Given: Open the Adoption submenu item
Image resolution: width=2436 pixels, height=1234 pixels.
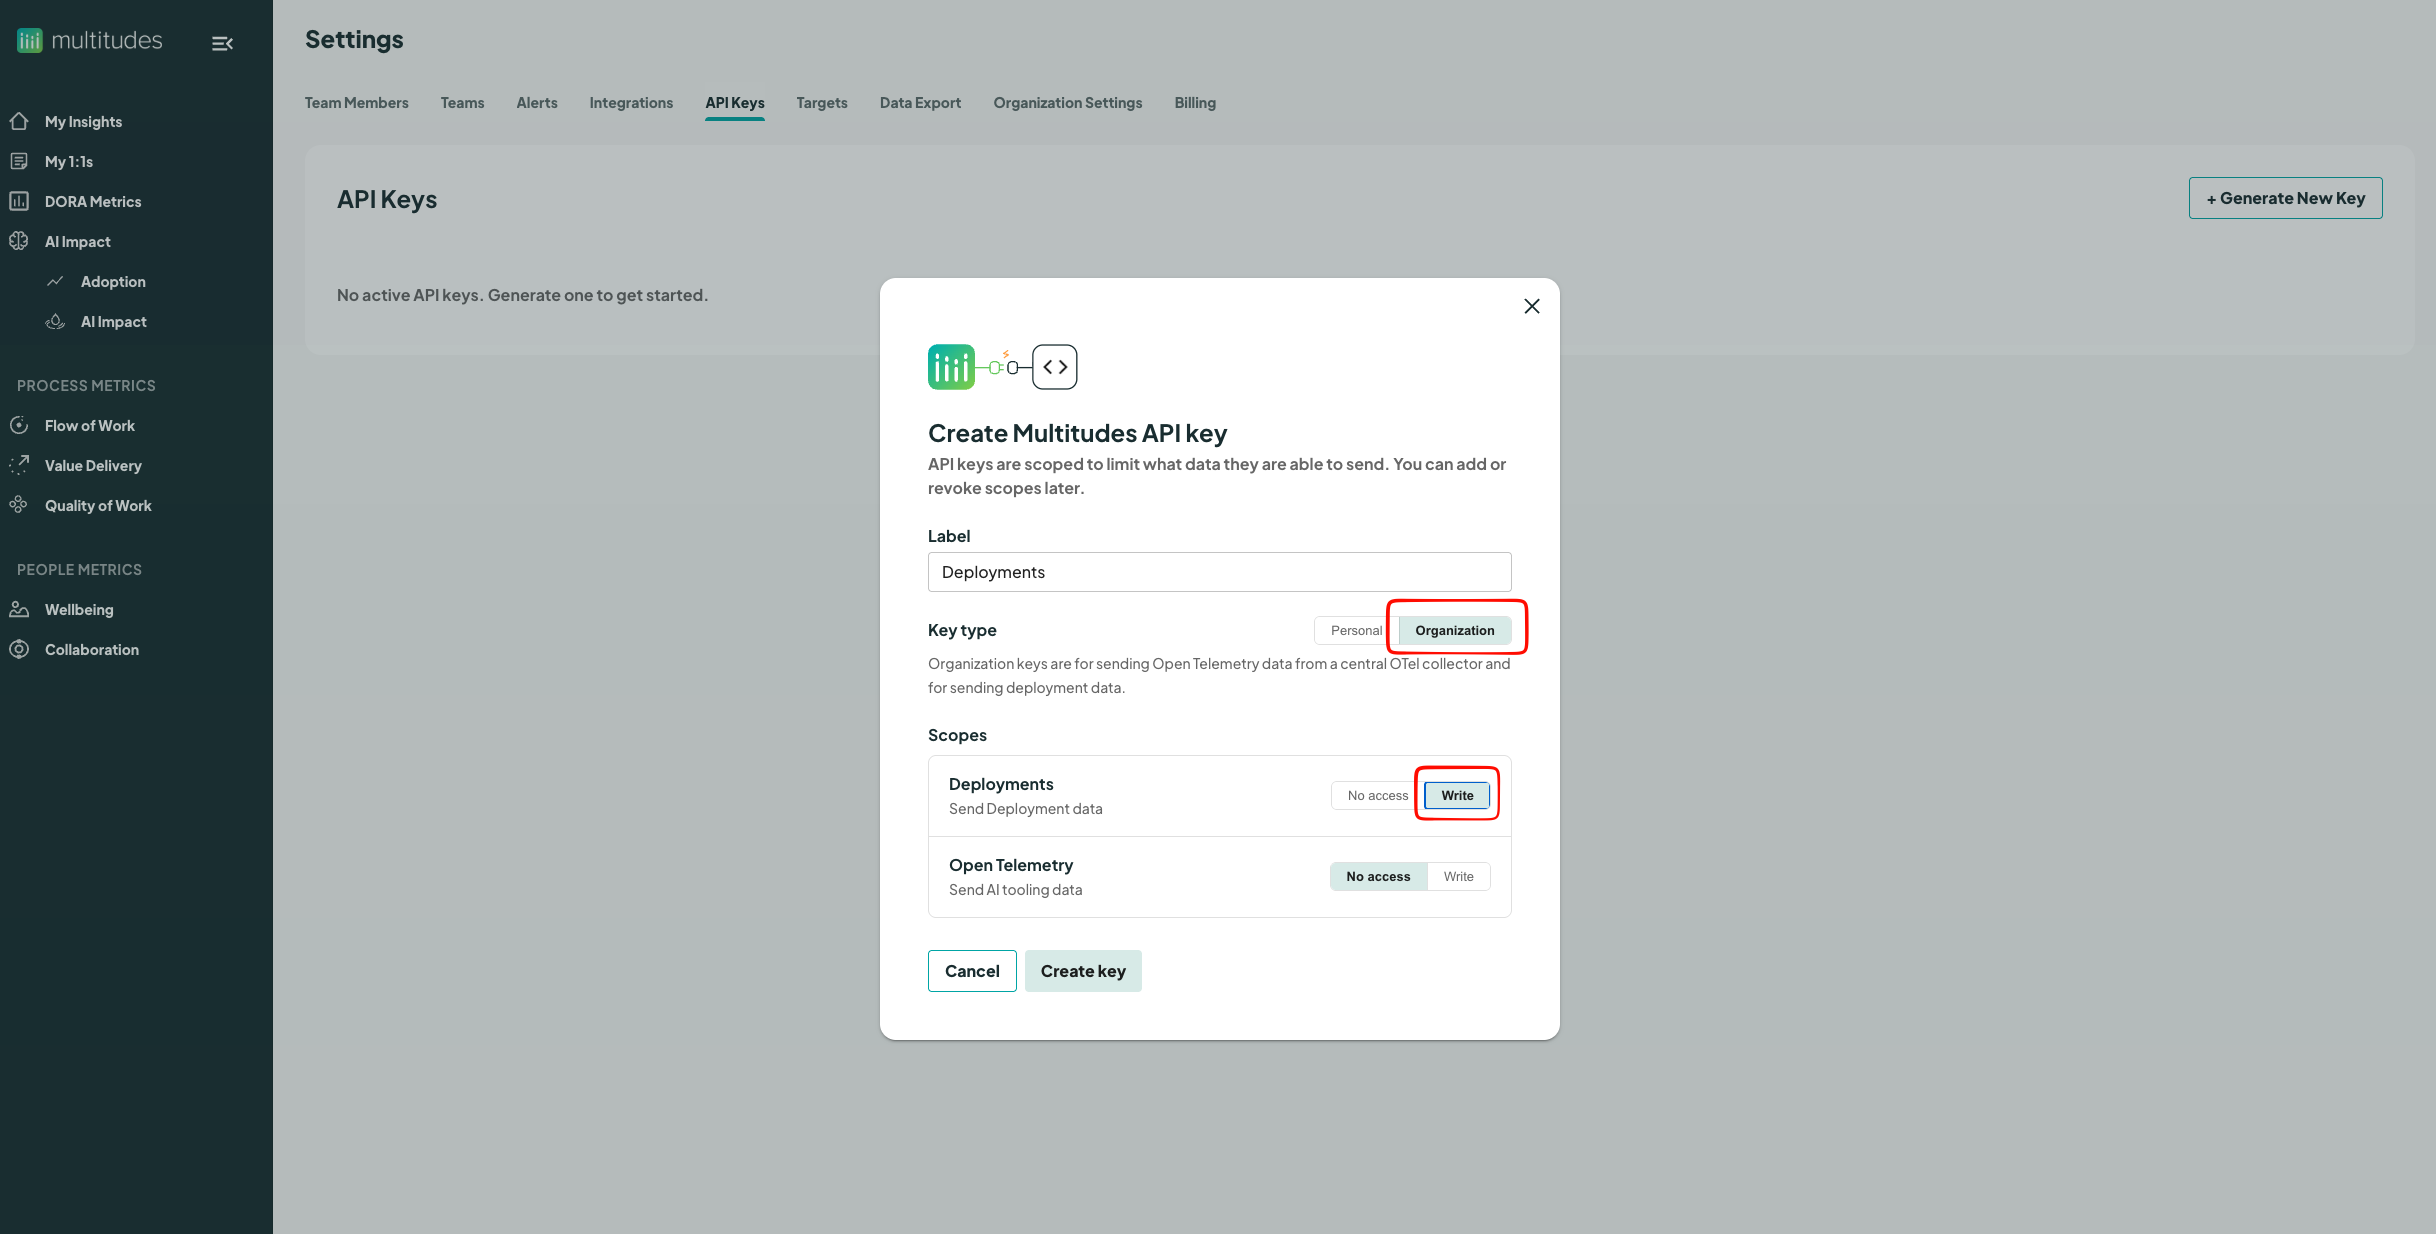Looking at the screenshot, I should tap(113, 281).
